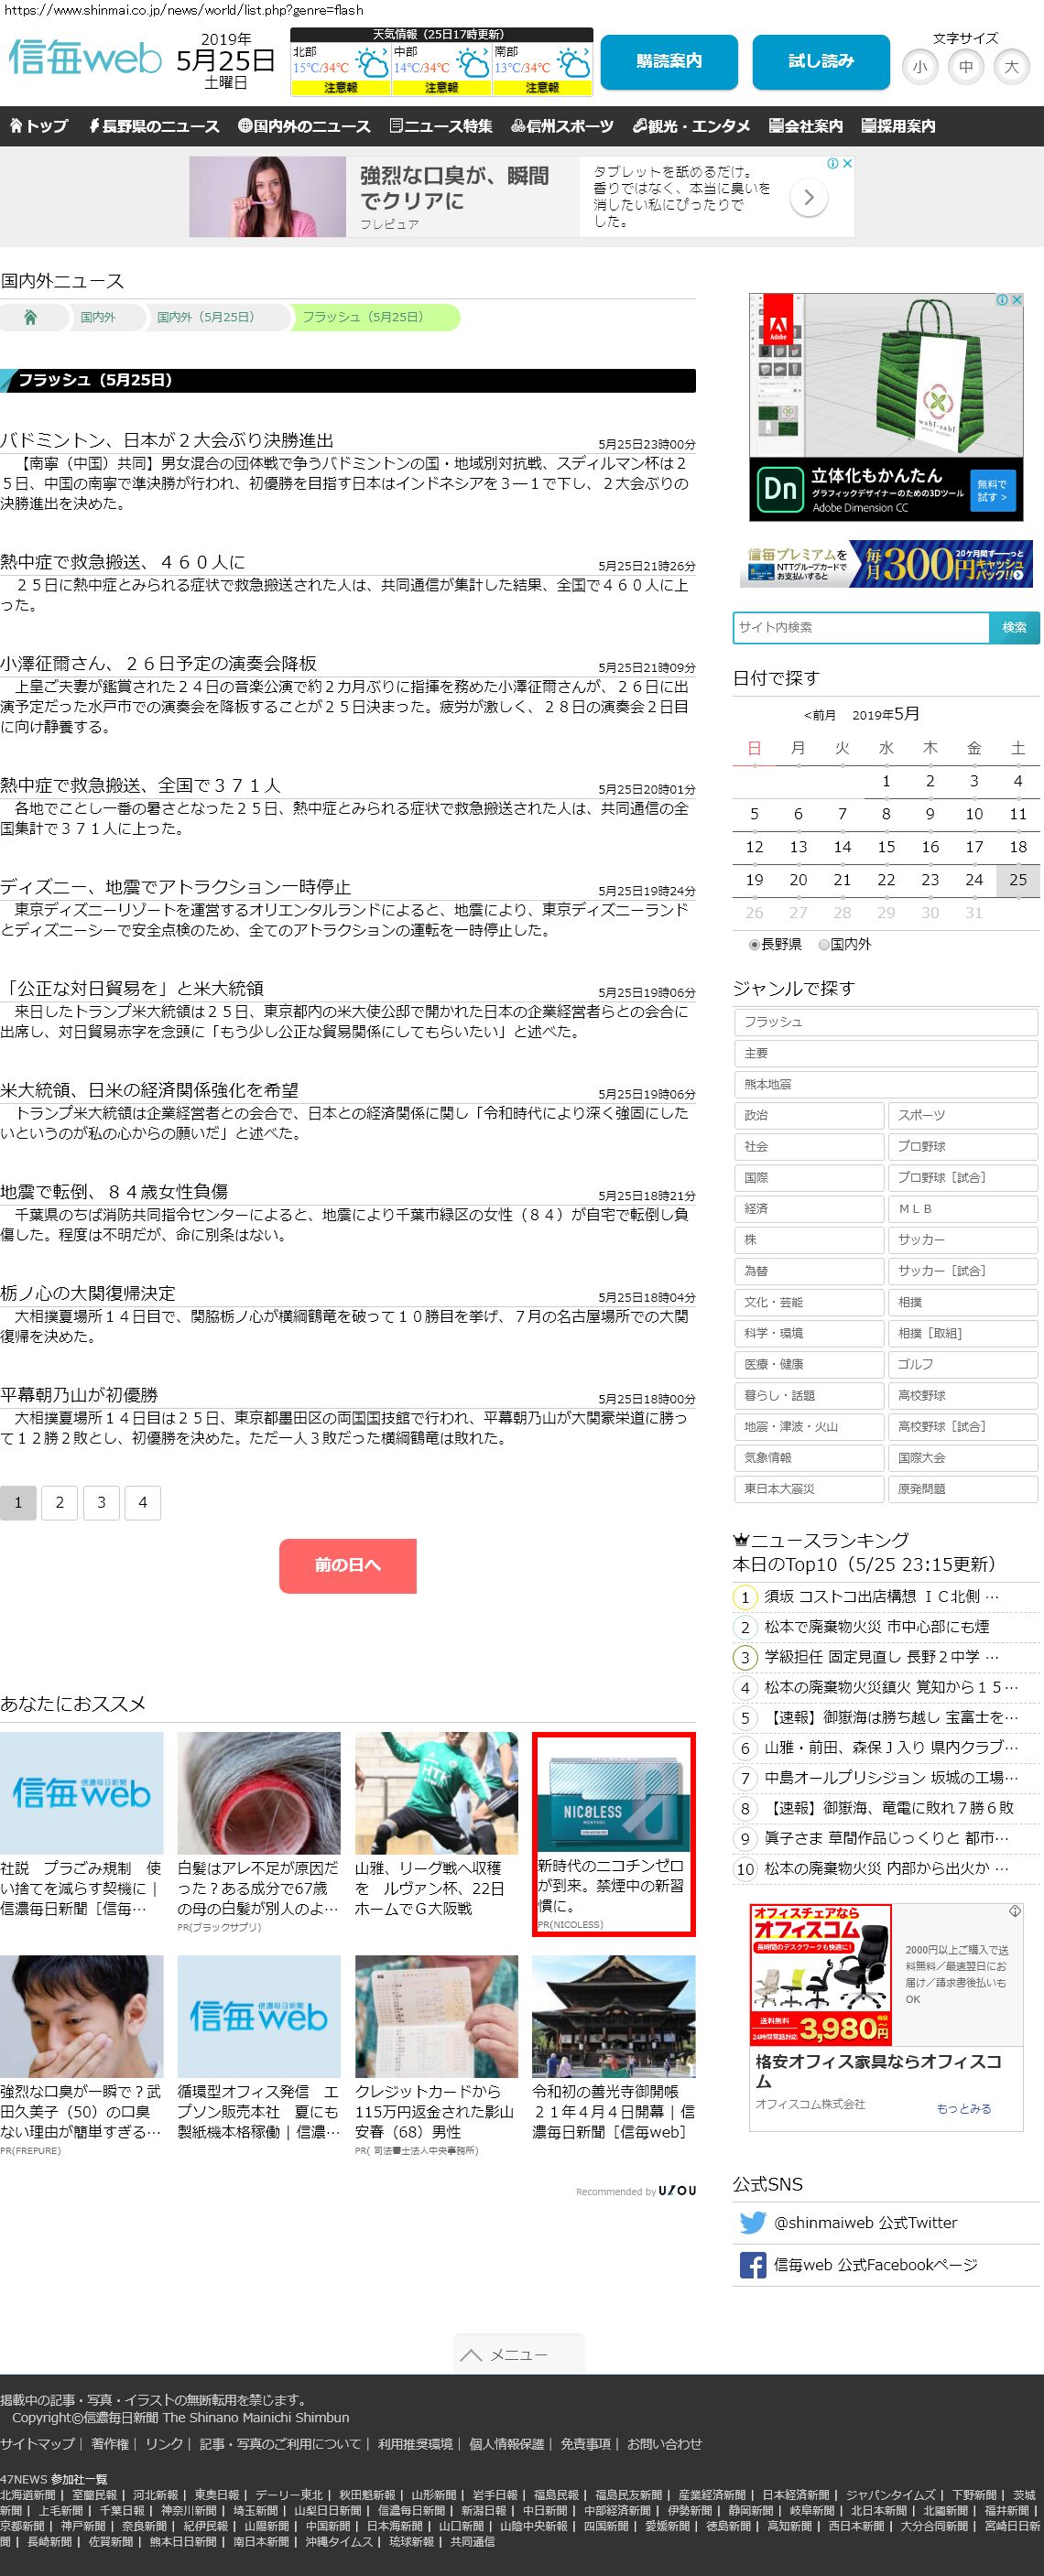The height and width of the screenshot is (2576, 1044).
Task: Open genre 主要
Action: pyautogui.click(x=886, y=1053)
